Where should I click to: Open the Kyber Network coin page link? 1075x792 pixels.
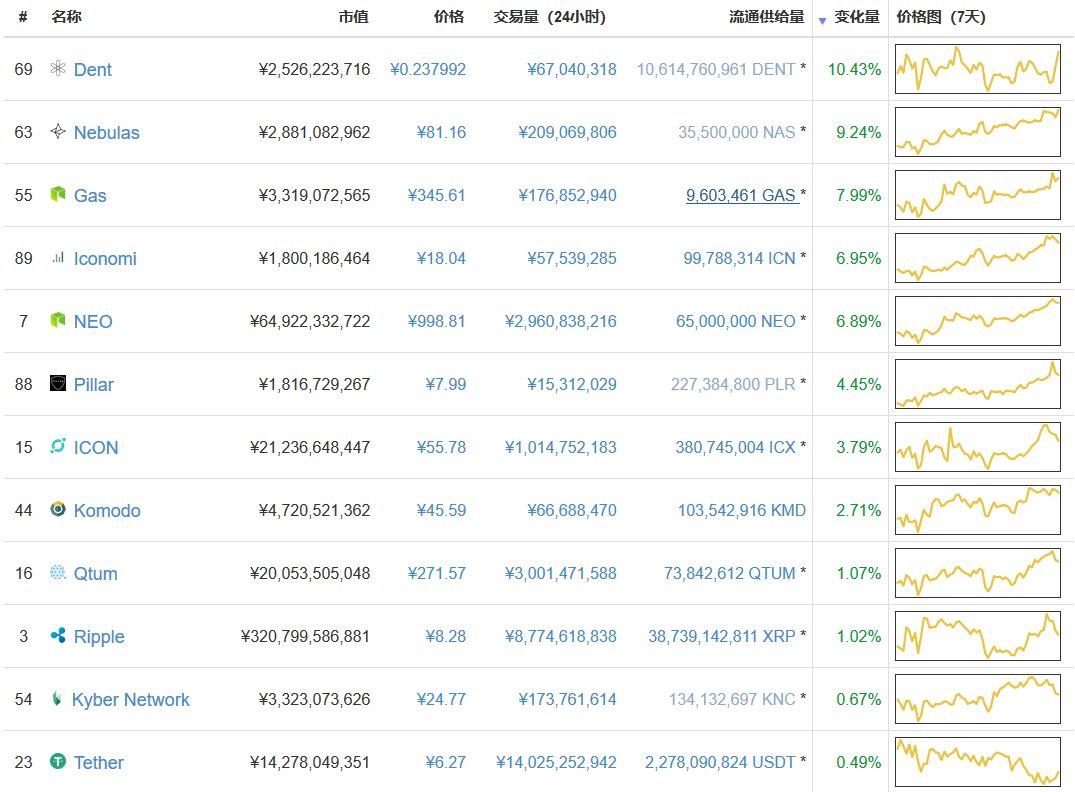130,700
